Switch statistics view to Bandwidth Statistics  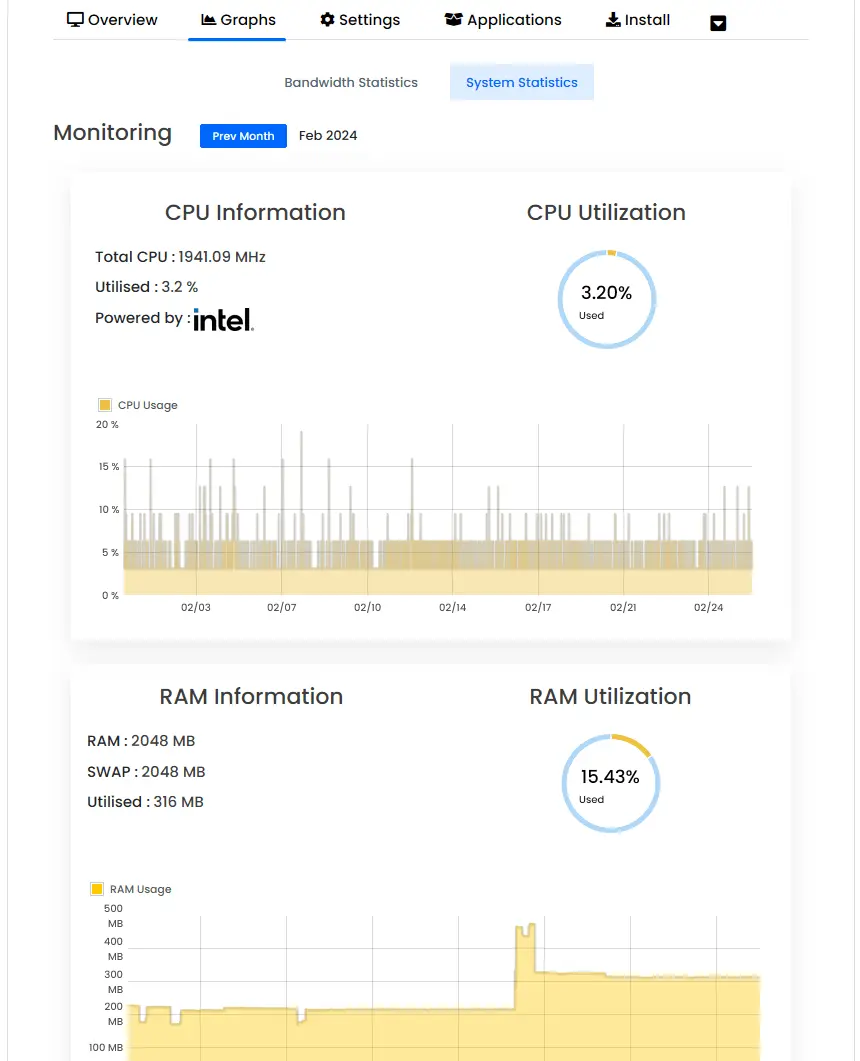pos(351,82)
